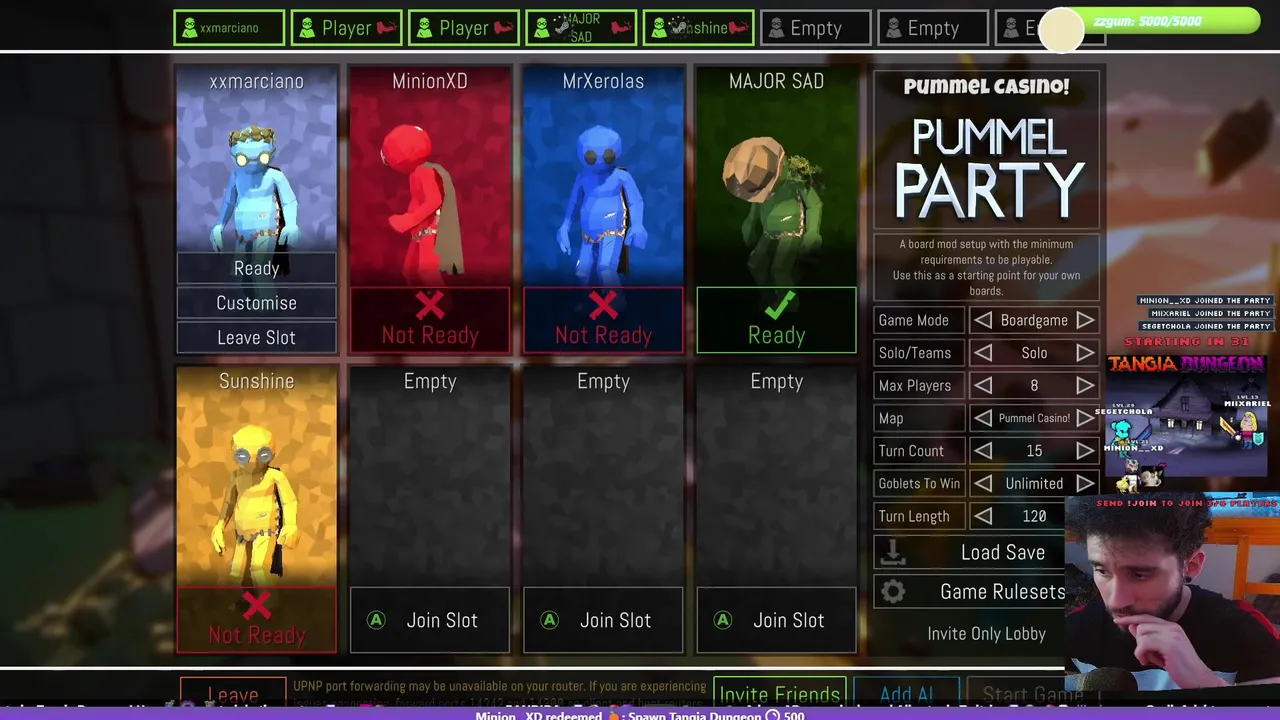The height and width of the screenshot is (720, 1280).
Task: Select the MAJOR SAD tab in top bar
Action: coord(581,28)
